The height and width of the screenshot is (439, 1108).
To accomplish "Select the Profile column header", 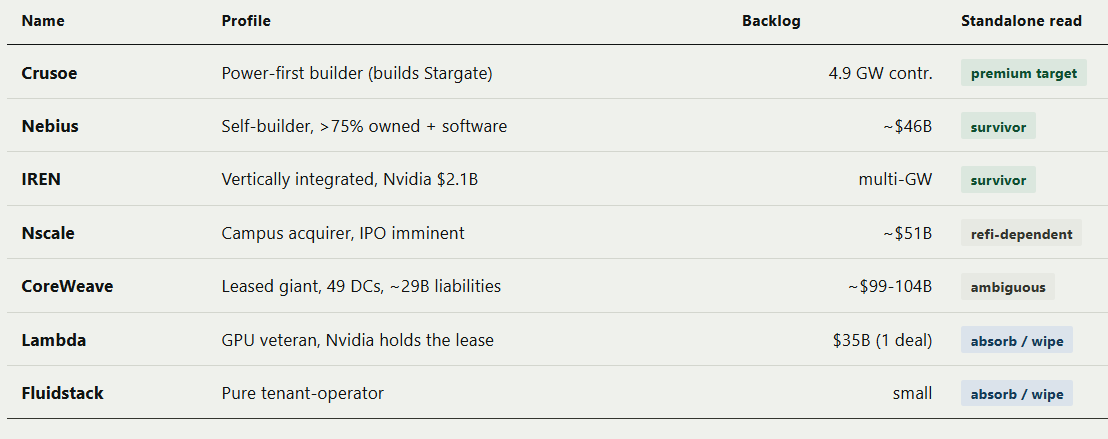I will pyautogui.click(x=246, y=21).
